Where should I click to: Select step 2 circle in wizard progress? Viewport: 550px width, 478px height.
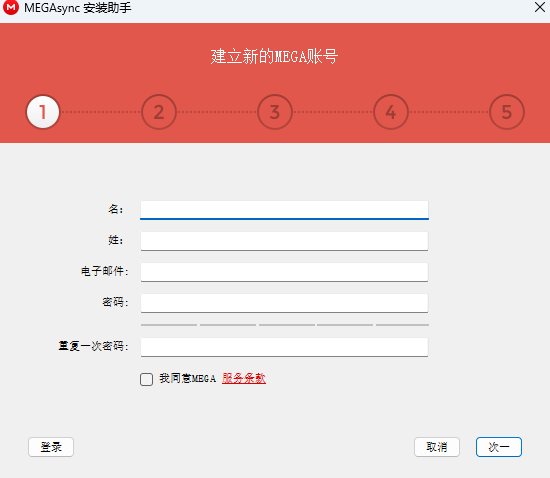pos(159,112)
